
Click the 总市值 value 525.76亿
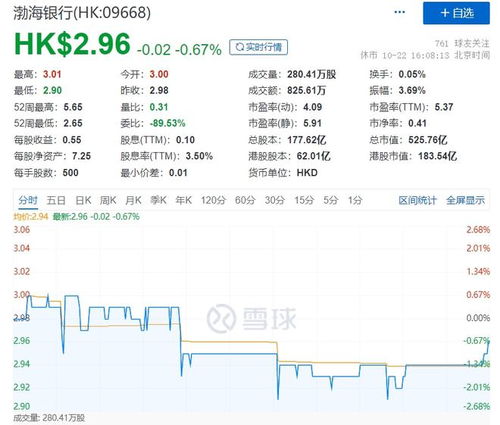[428, 140]
